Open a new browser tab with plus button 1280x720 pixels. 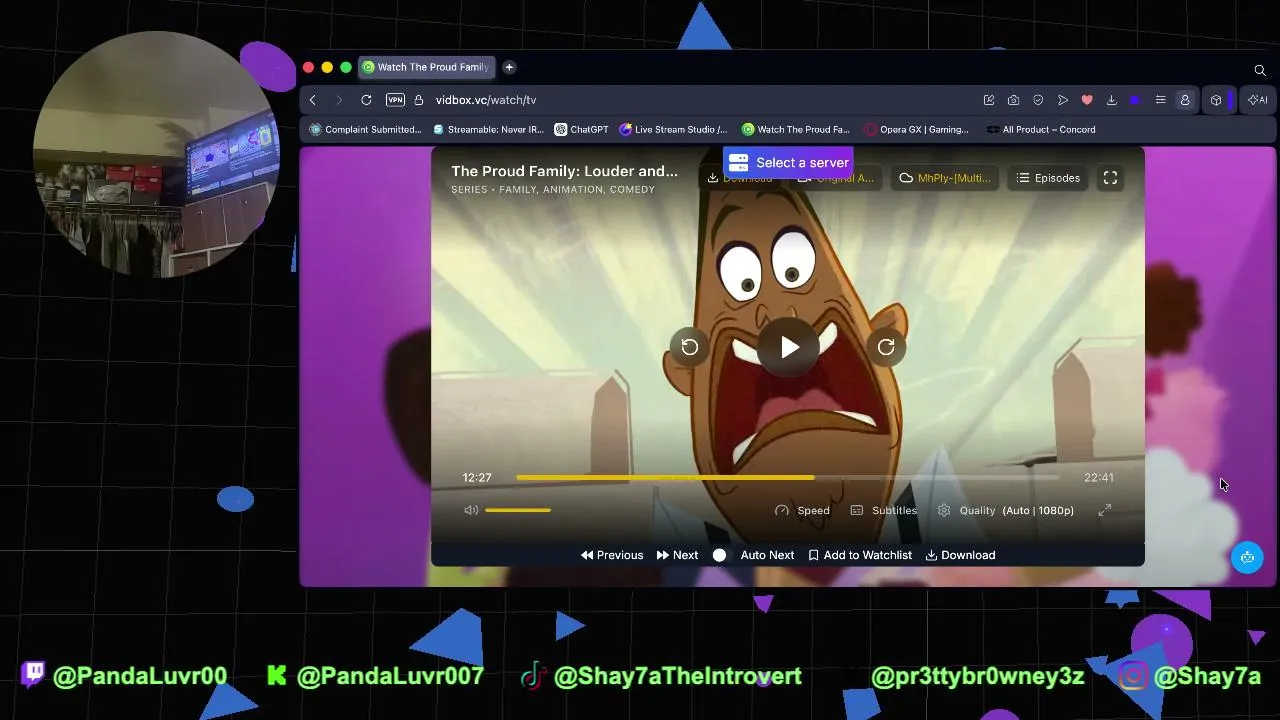click(509, 67)
